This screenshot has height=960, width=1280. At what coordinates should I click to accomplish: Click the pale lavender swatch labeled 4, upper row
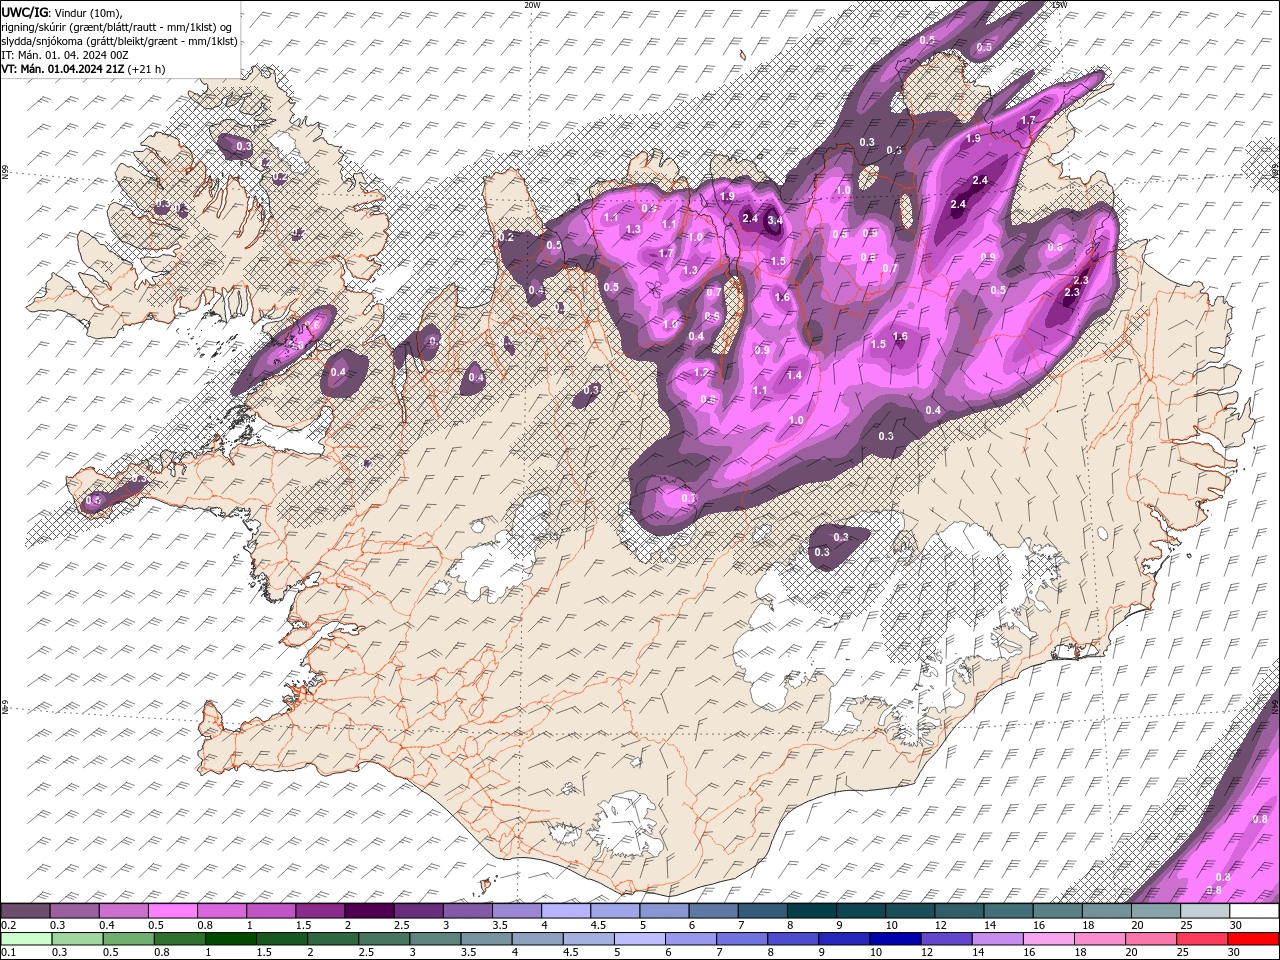(x=564, y=911)
